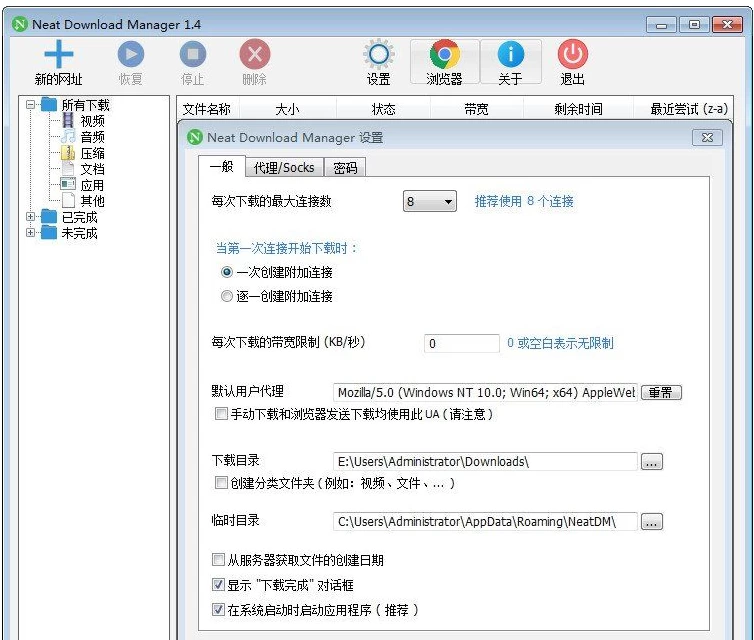Toggle 从服务器获取文件的创建日期 checkbox

(x=219, y=560)
